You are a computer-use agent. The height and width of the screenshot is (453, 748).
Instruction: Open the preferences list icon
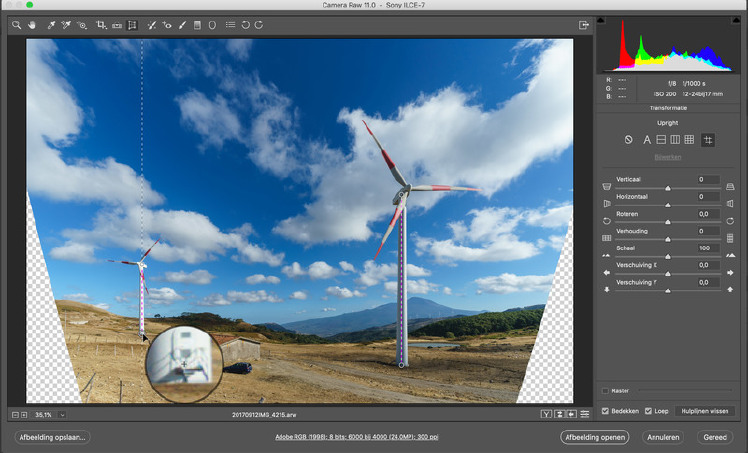click(230, 25)
